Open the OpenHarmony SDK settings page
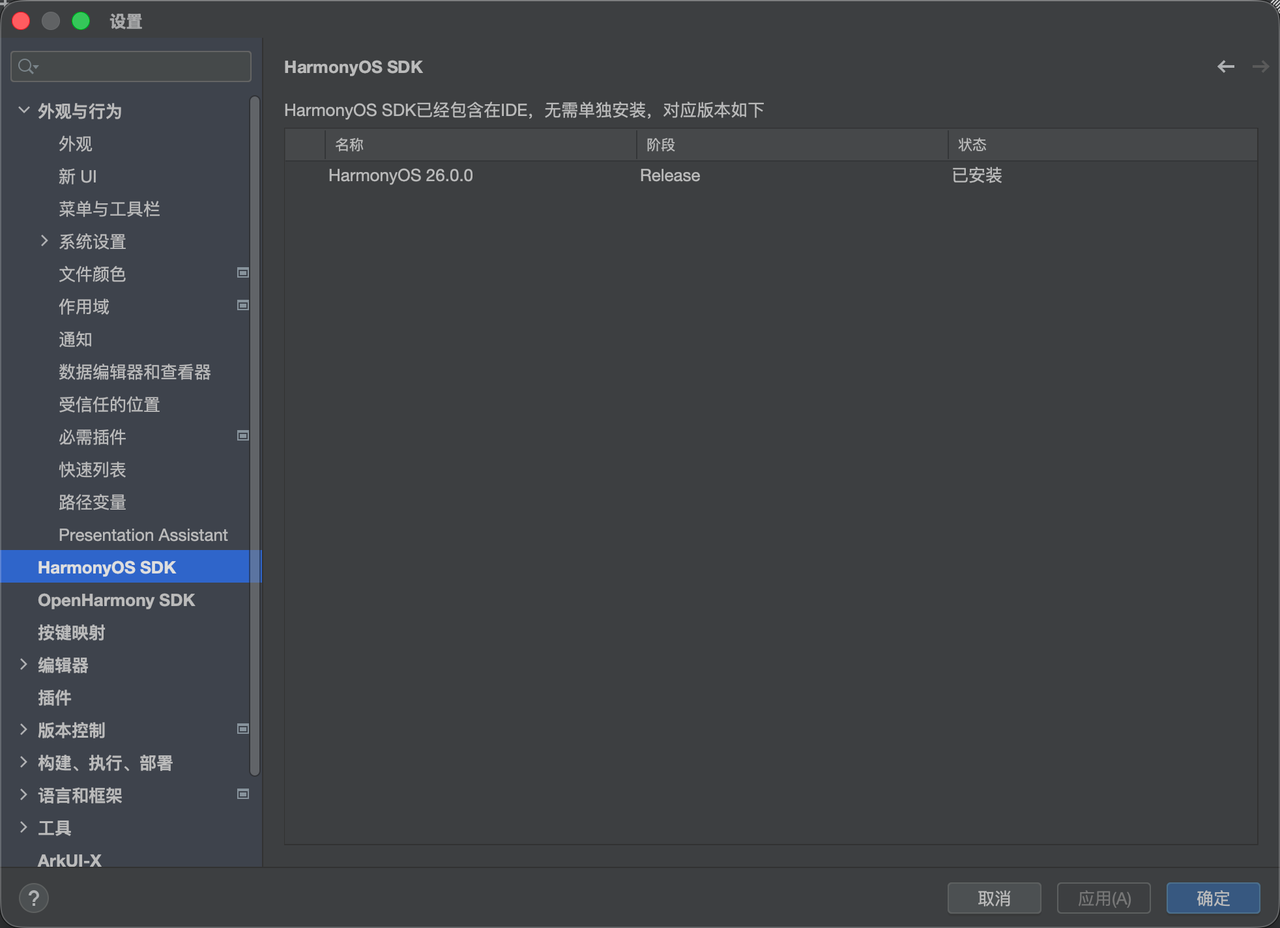This screenshot has width=1280, height=928. (116, 600)
